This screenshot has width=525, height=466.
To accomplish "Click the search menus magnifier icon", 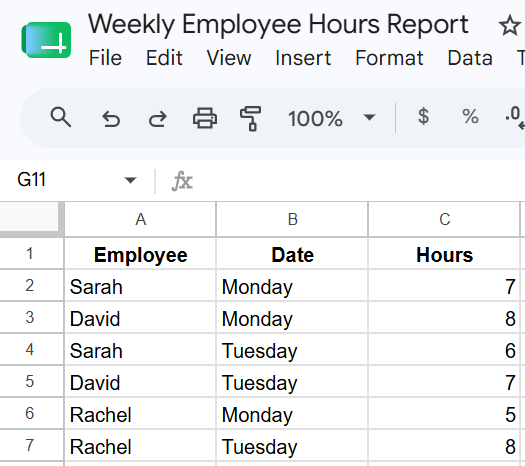I will (x=61, y=117).
